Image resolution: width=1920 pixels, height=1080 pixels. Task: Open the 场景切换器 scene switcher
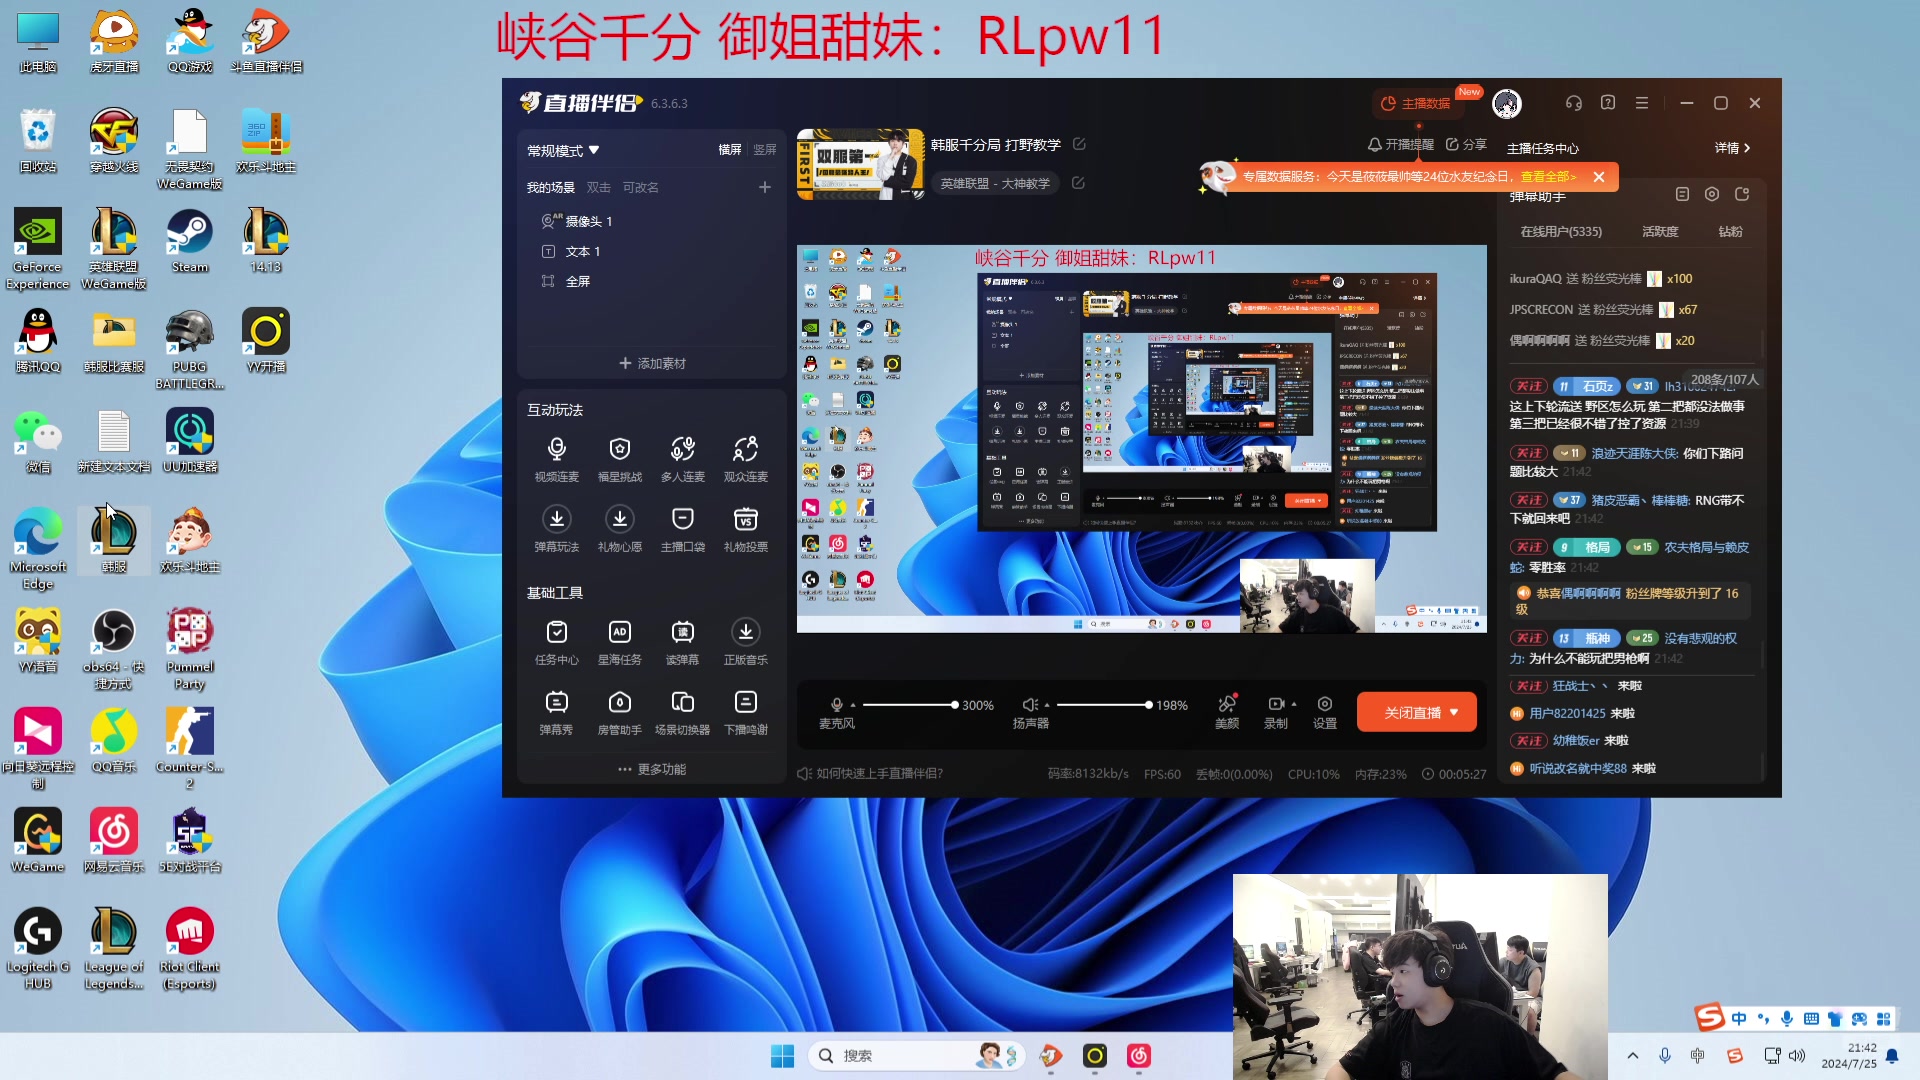[x=682, y=702]
